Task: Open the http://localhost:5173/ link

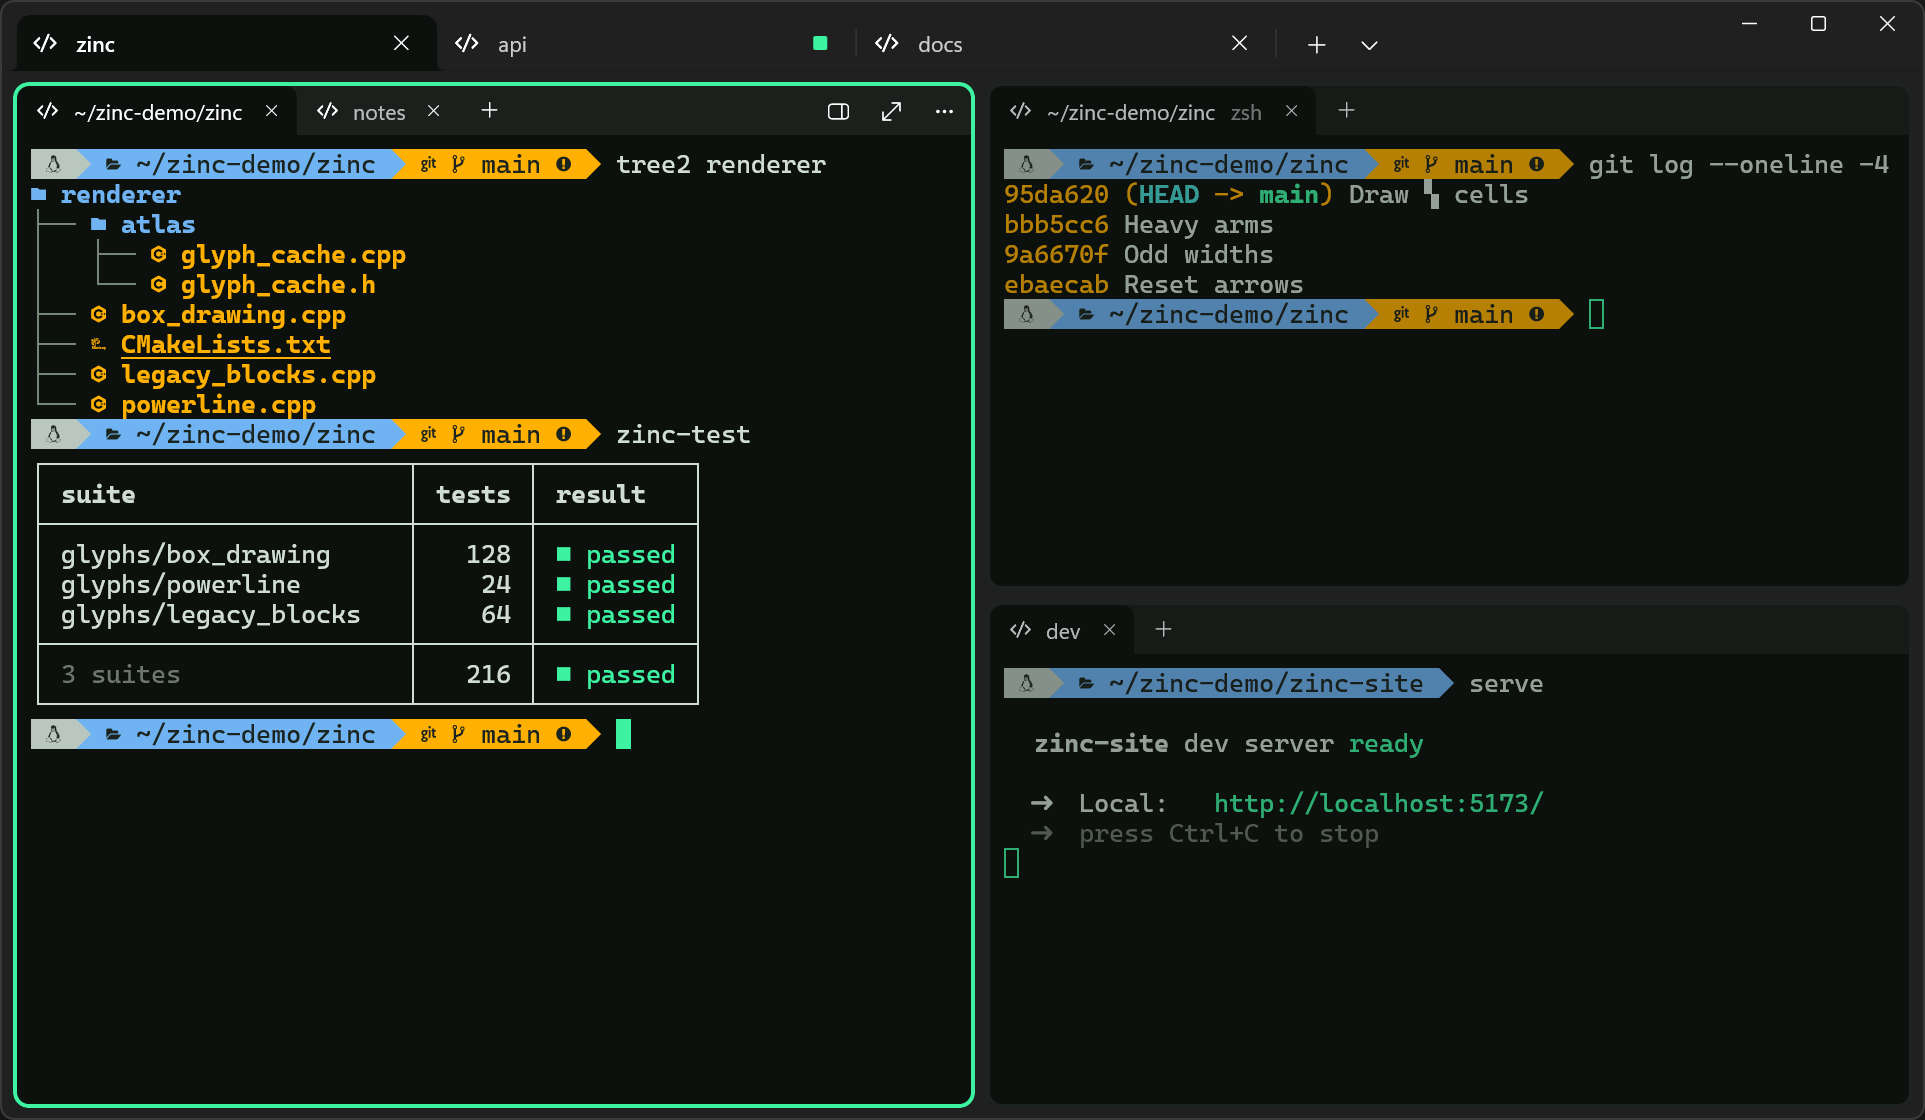Action: tap(1379, 803)
